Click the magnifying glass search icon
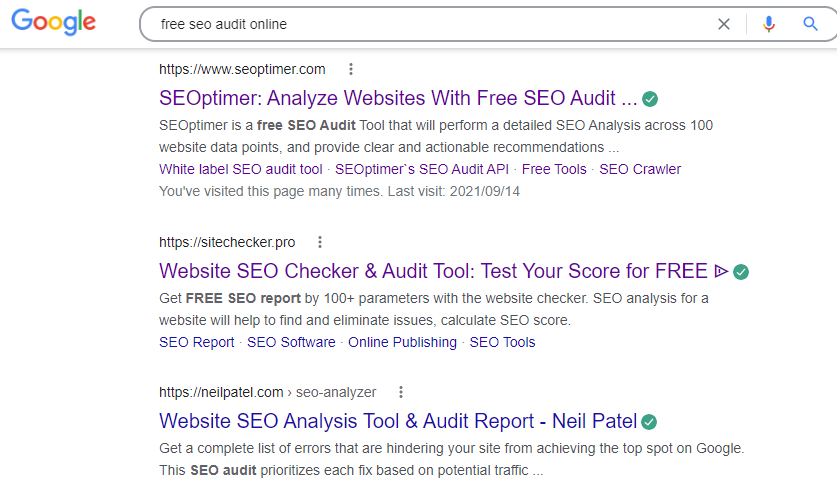Viewport: 837px width, 480px height. pyautogui.click(x=810, y=24)
